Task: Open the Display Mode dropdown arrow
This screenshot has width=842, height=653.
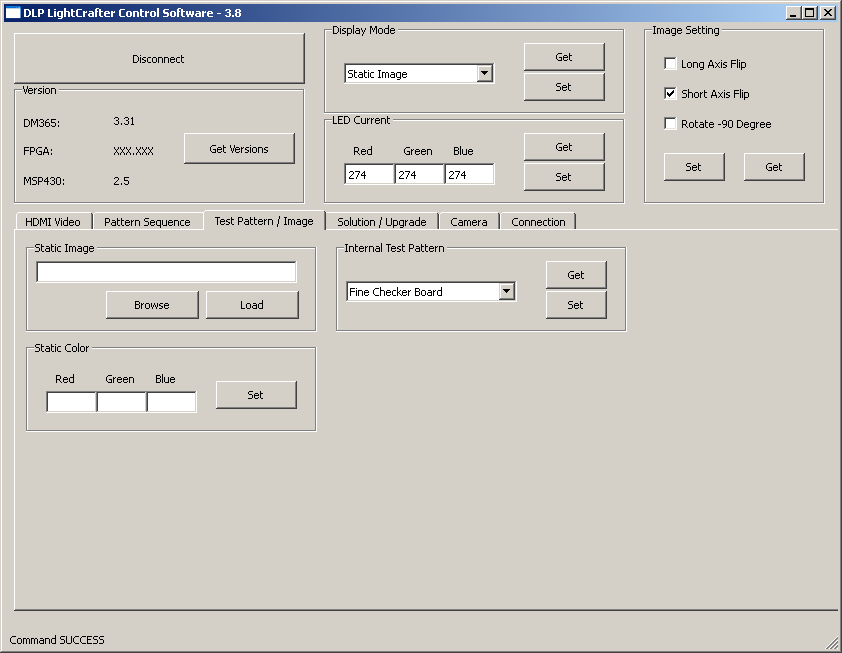Action: (484, 74)
